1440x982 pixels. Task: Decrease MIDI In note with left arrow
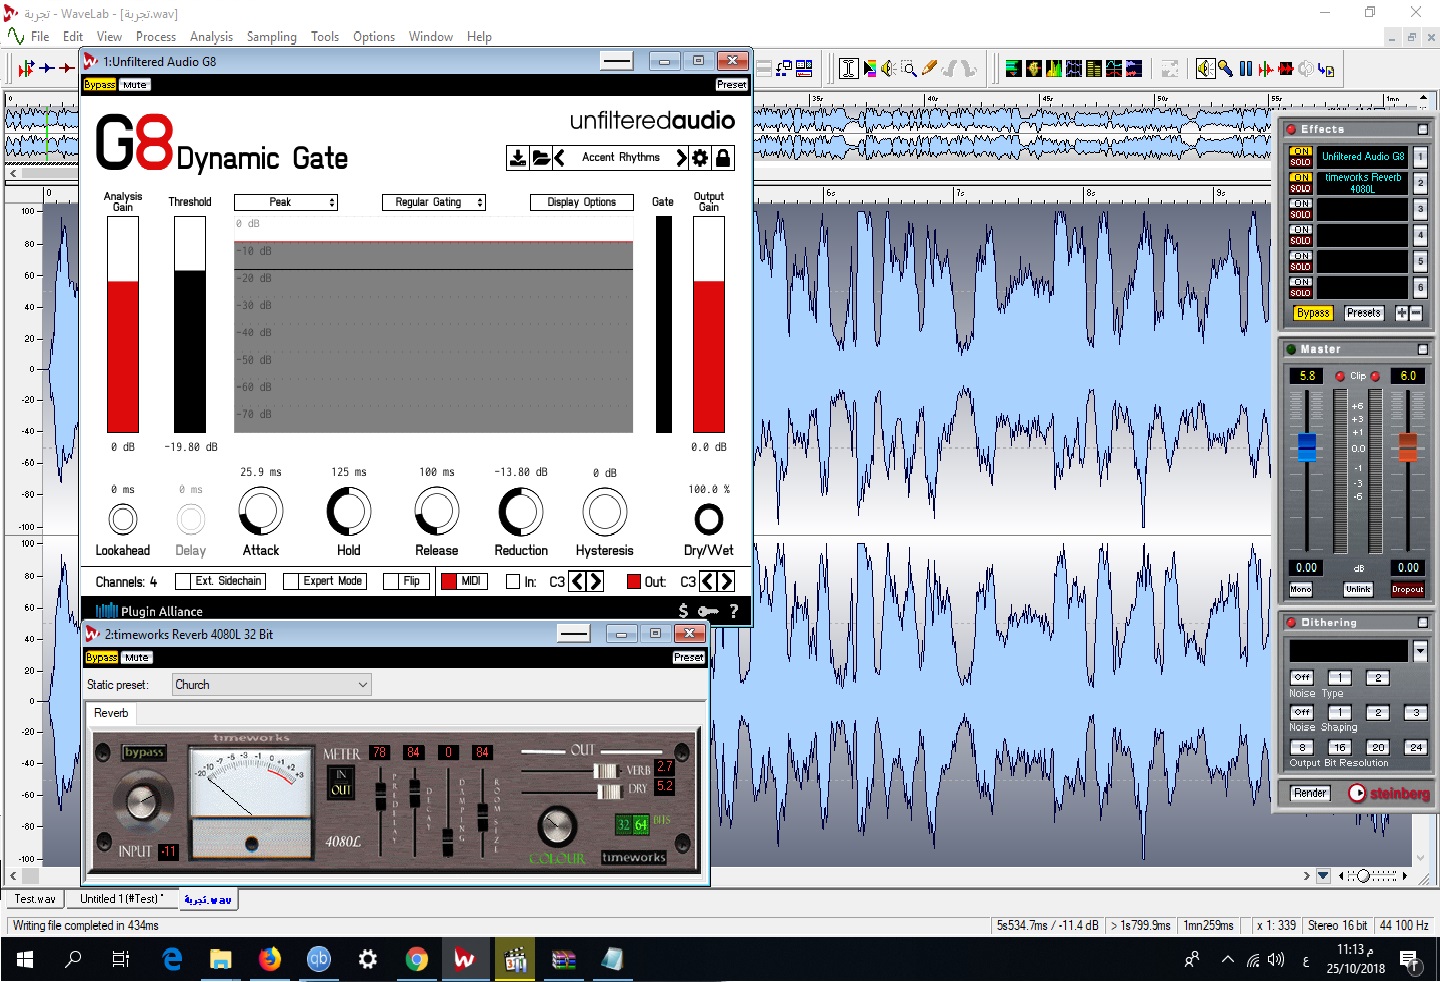click(577, 581)
